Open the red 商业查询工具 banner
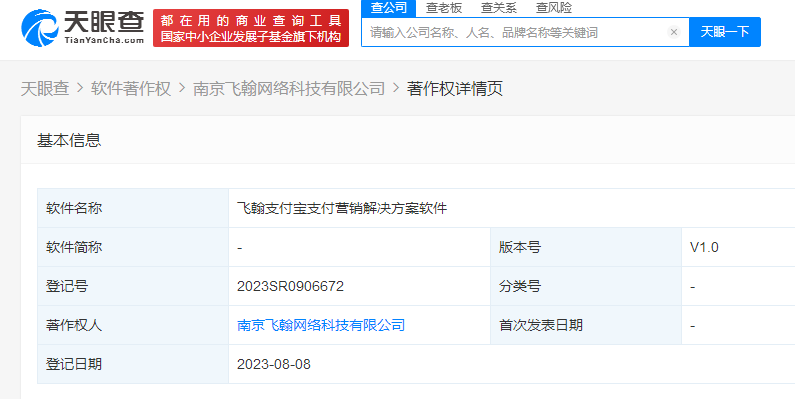 click(x=251, y=28)
